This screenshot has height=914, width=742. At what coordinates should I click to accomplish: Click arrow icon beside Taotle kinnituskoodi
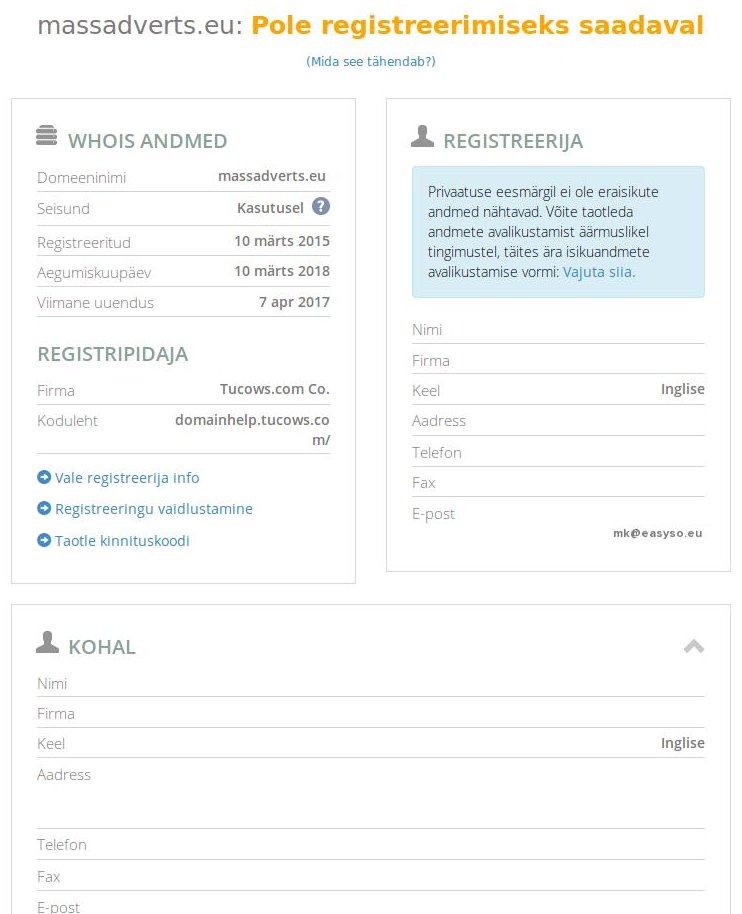(44, 540)
